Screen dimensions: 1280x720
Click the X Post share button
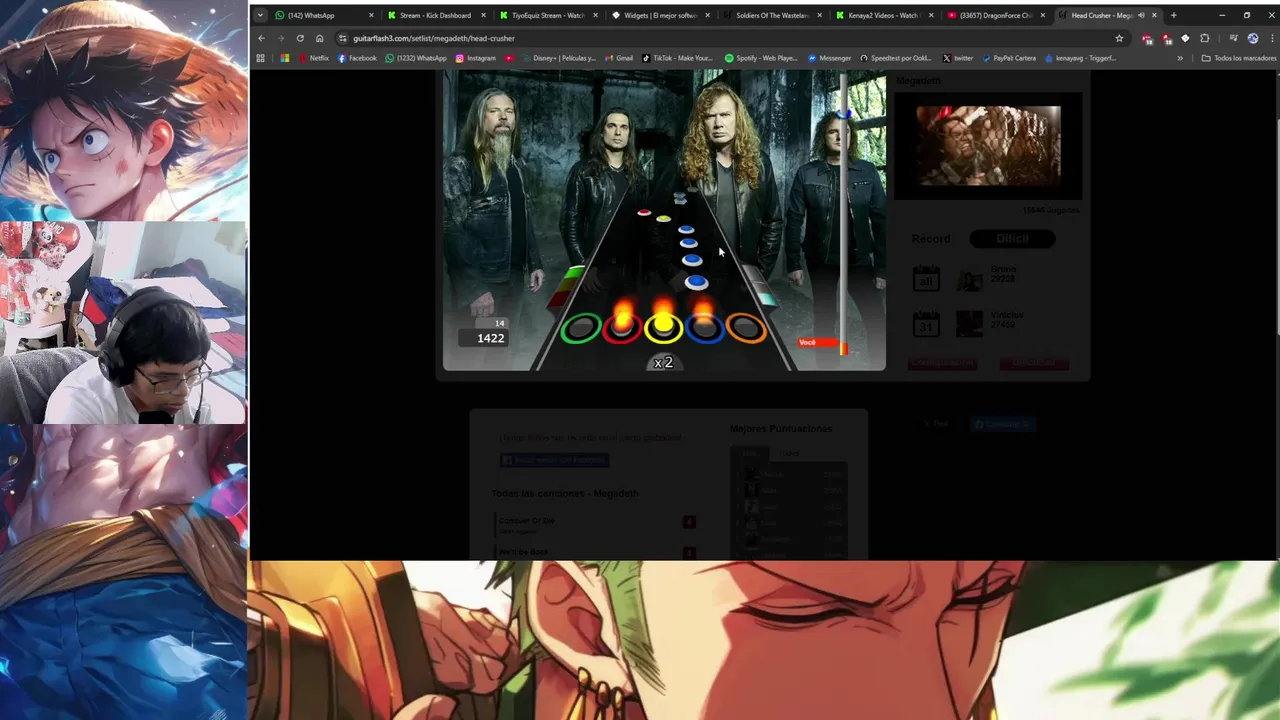tap(936, 424)
